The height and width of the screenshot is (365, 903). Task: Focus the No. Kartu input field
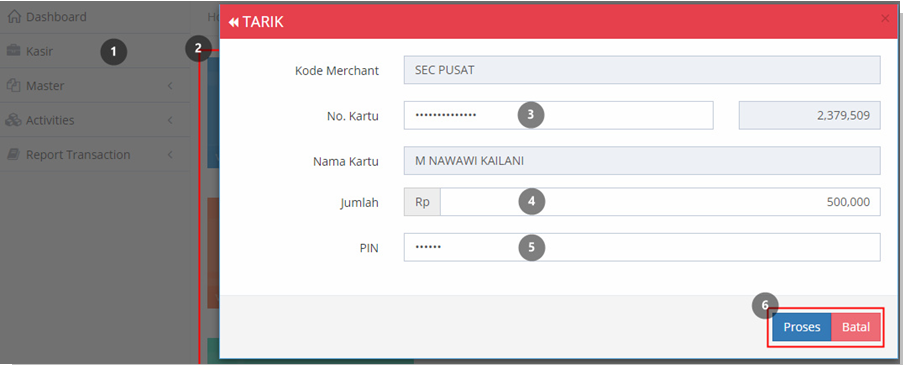(x=558, y=116)
